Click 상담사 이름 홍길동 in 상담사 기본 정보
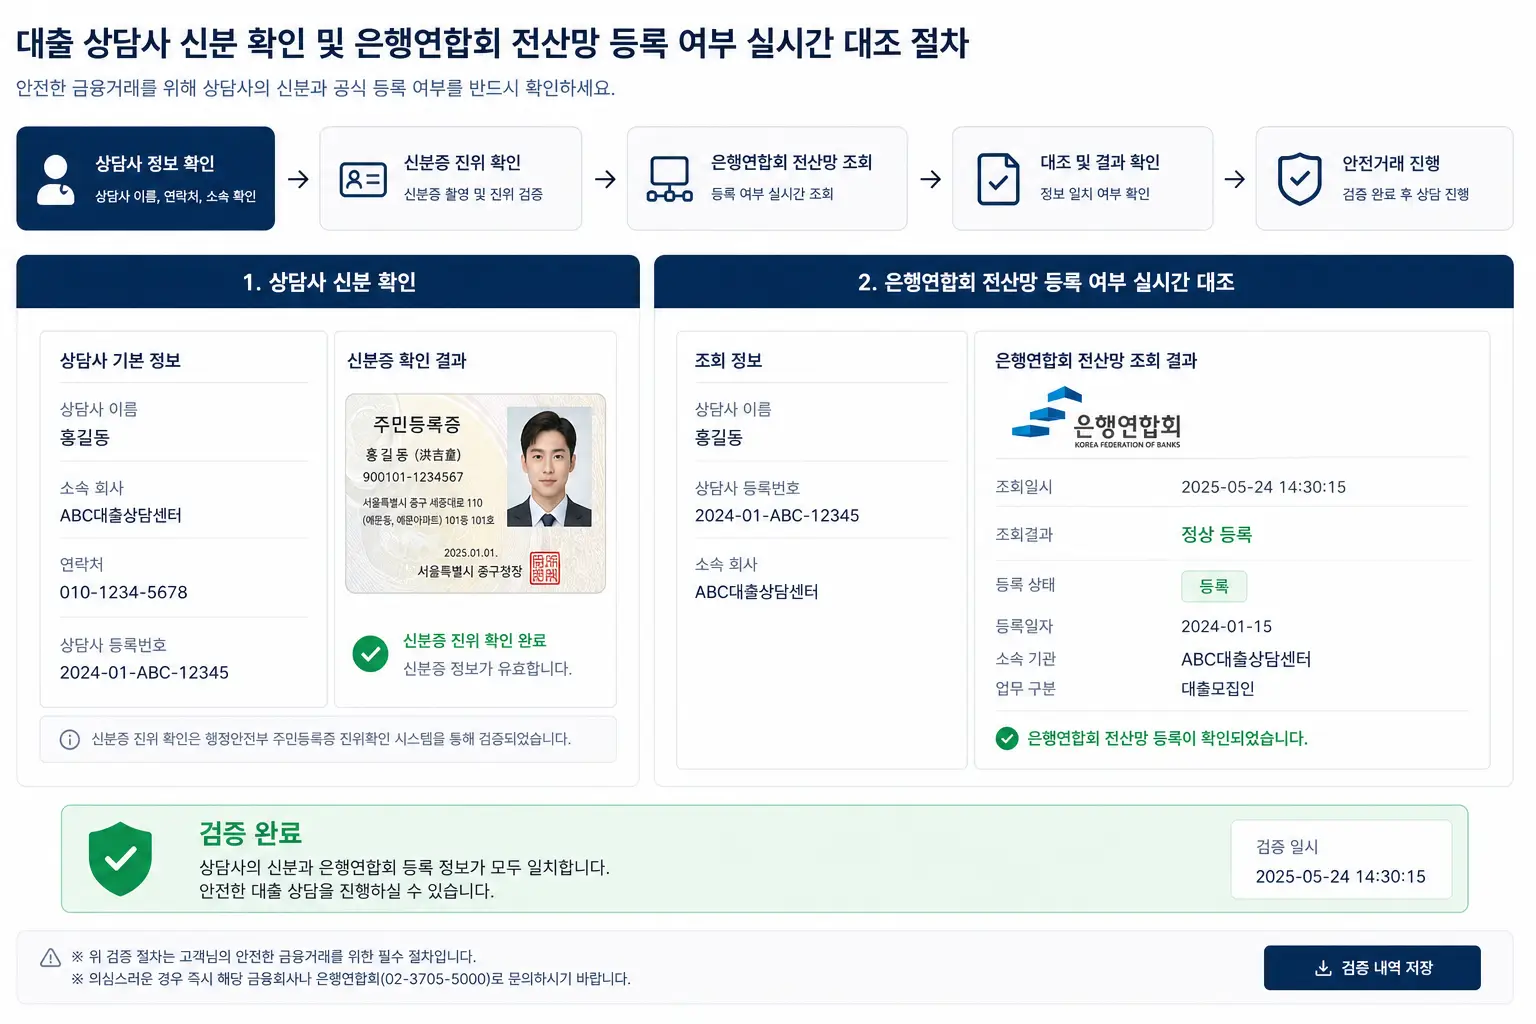This screenshot has width=1536, height=1024. pyautogui.click(x=85, y=437)
